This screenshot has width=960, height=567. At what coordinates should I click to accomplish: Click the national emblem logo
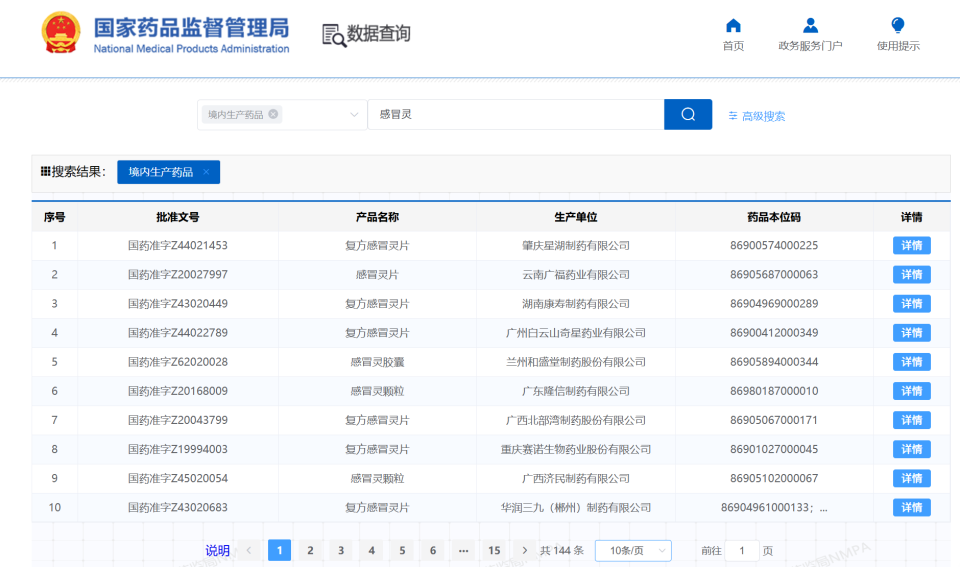click(61, 33)
